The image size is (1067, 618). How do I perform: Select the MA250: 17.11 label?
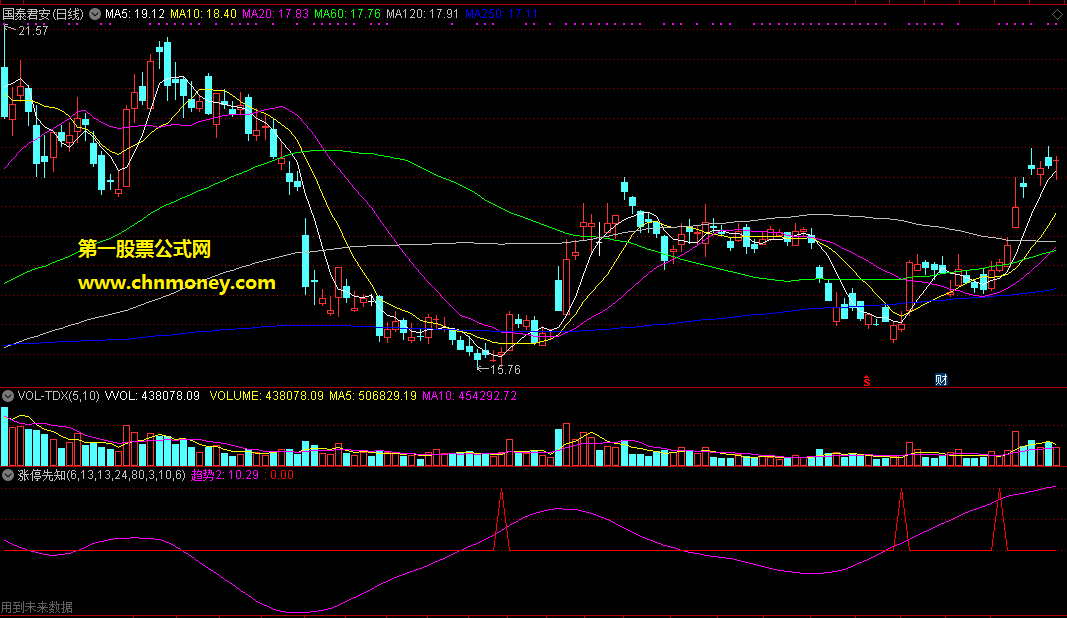[x=502, y=14]
